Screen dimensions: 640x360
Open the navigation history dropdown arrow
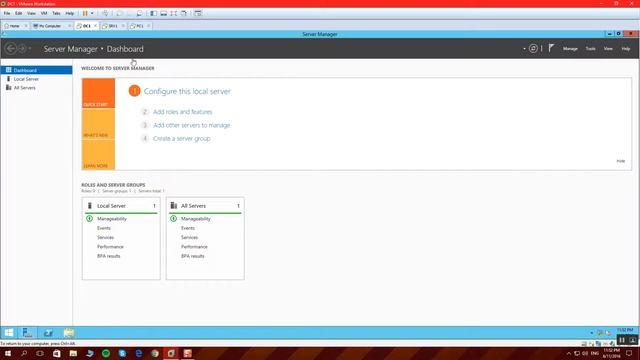(x=30, y=49)
